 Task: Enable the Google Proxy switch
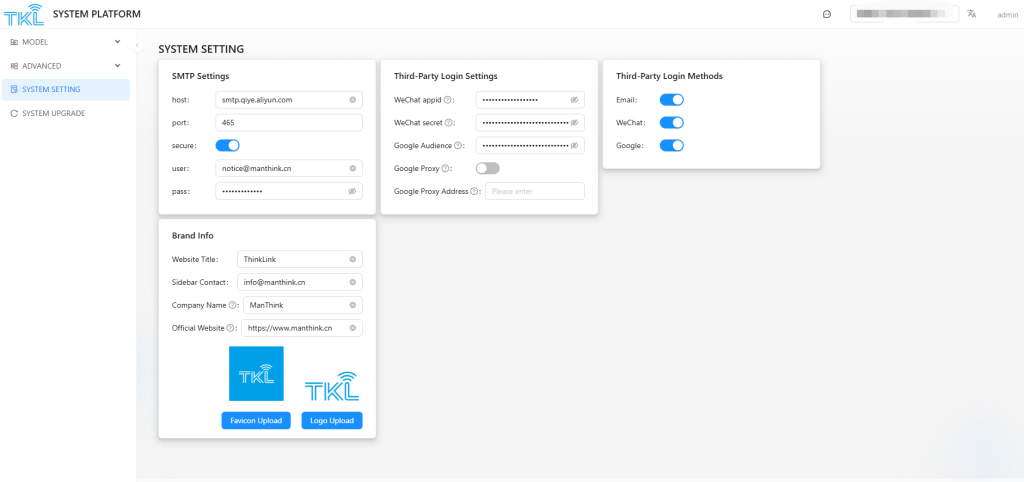click(487, 168)
